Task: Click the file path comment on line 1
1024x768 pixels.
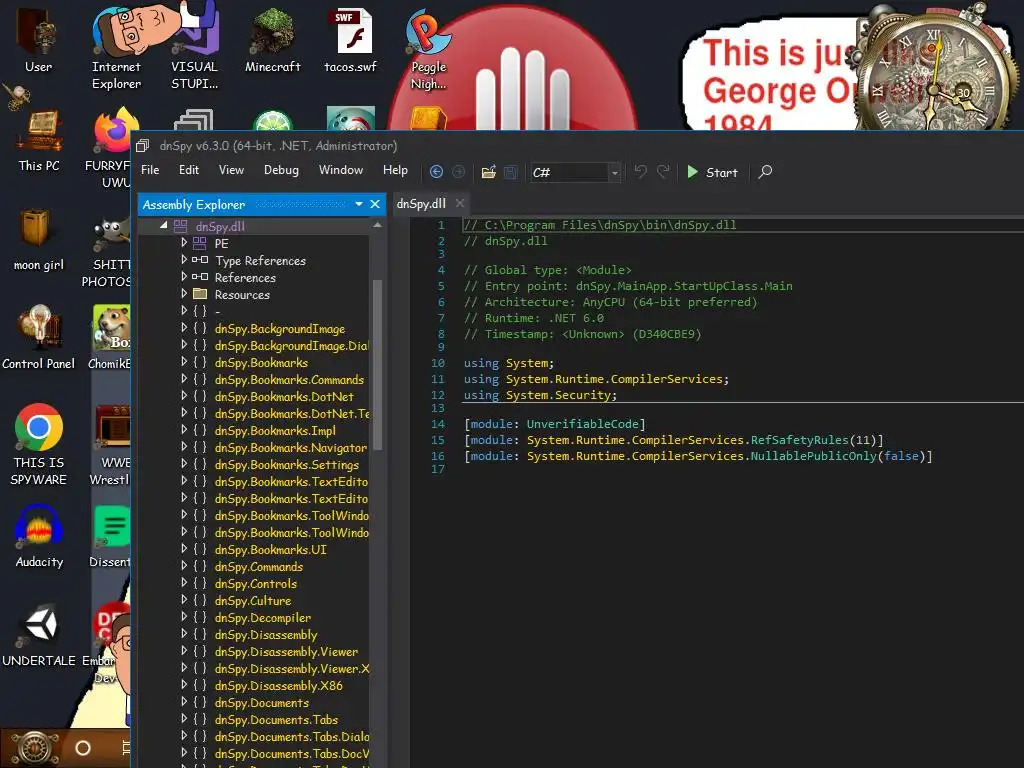Action: tap(600, 225)
